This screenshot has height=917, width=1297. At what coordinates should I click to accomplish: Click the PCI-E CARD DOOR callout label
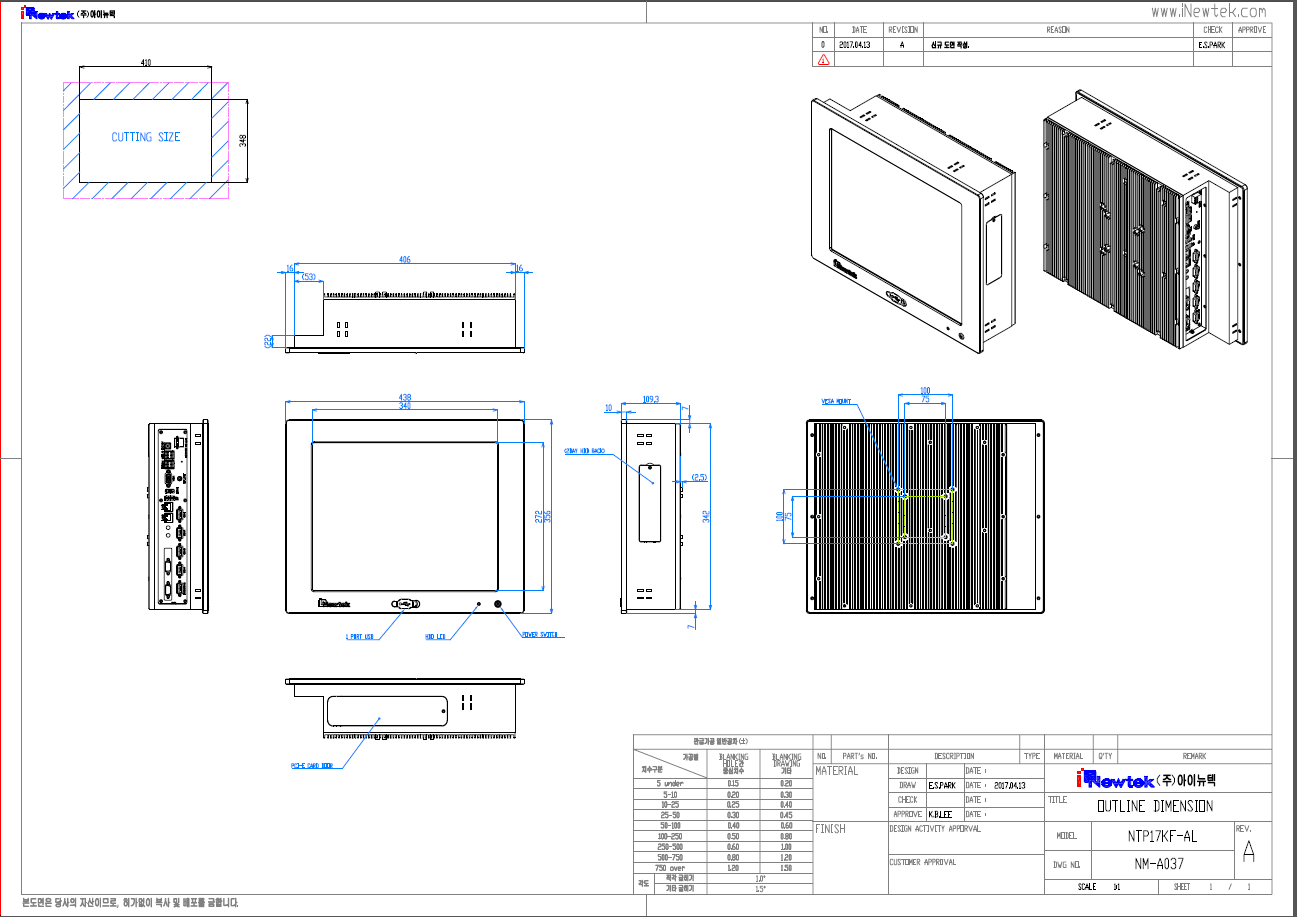click(311, 766)
